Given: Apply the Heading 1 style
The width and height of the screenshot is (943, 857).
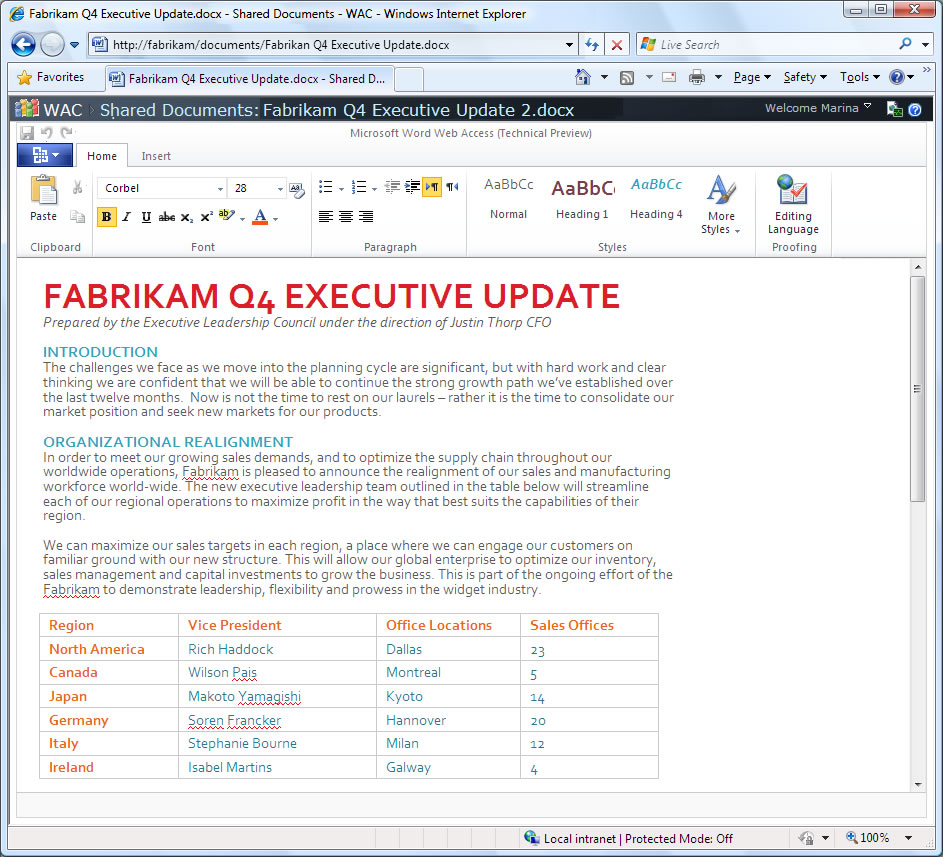Looking at the screenshot, I should coord(582,198).
